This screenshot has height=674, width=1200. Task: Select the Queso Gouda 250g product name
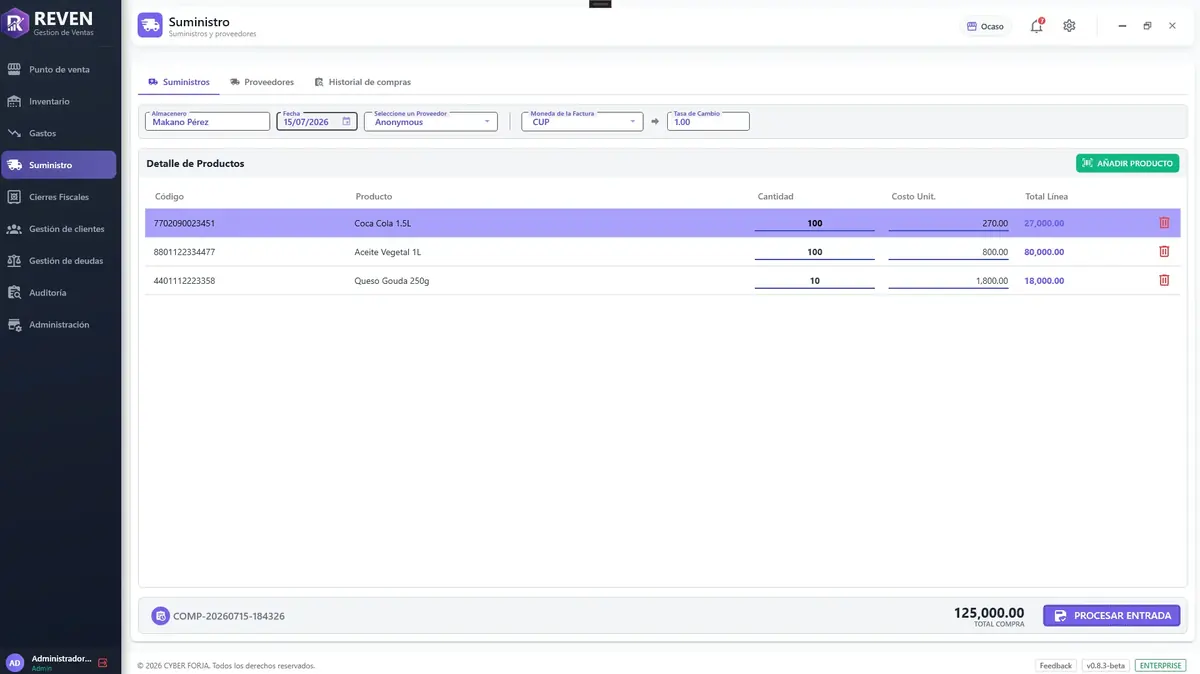(x=392, y=281)
